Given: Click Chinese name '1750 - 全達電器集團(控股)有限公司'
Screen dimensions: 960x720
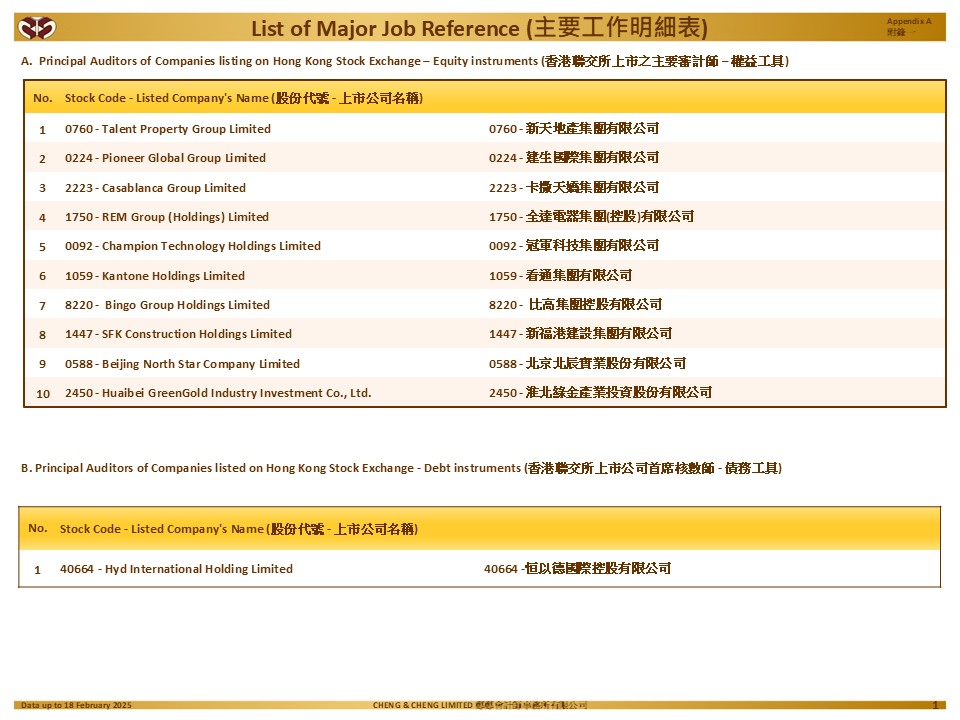Looking at the screenshot, I should 591,216.
